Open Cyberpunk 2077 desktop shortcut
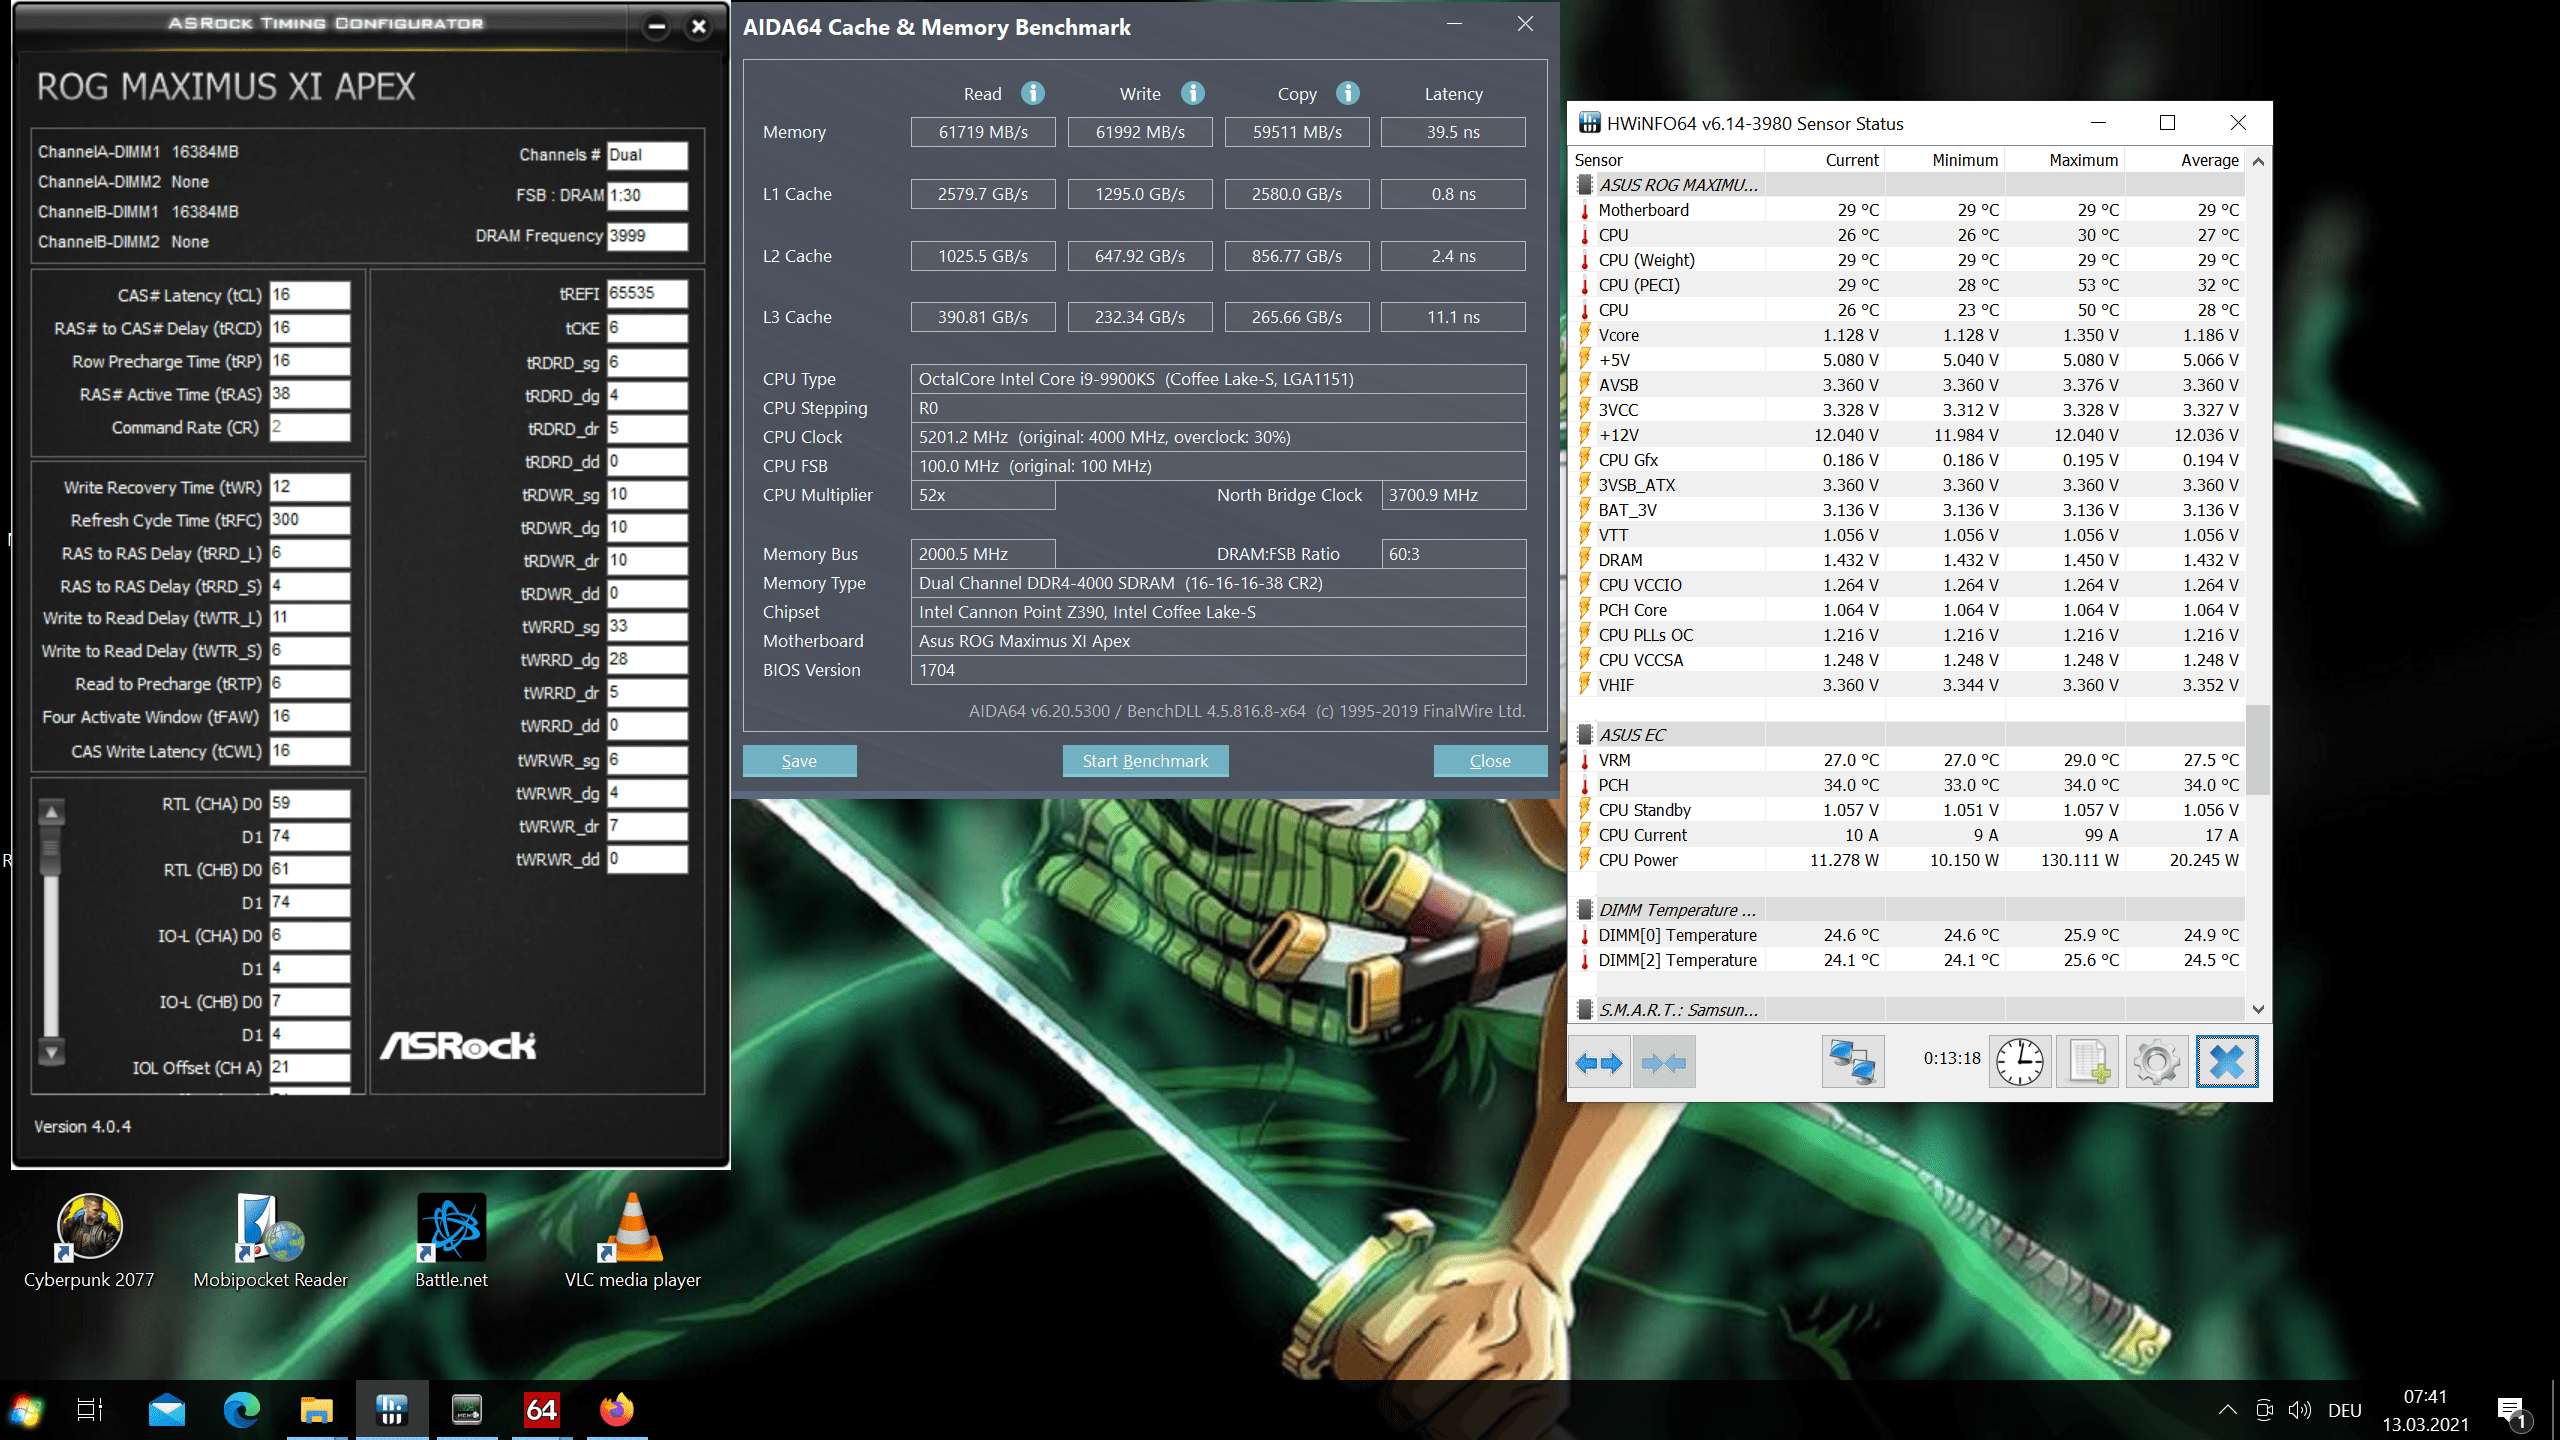The width and height of the screenshot is (2560, 1440). (89, 1241)
